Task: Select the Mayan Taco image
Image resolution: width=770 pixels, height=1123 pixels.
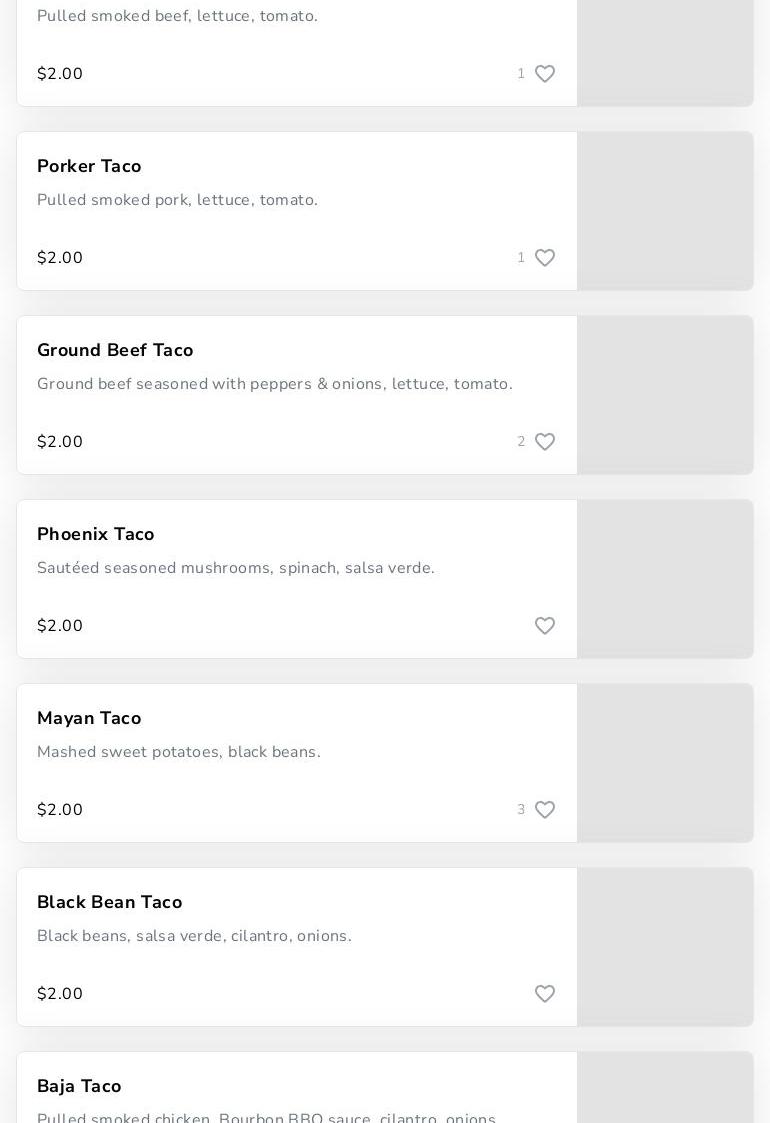Action: tap(665, 763)
